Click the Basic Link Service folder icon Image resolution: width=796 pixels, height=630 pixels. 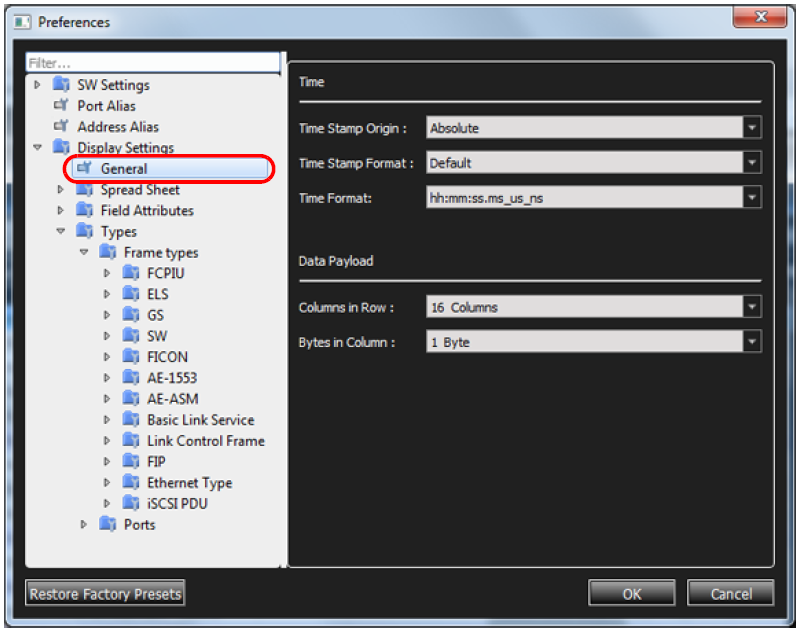pos(131,419)
